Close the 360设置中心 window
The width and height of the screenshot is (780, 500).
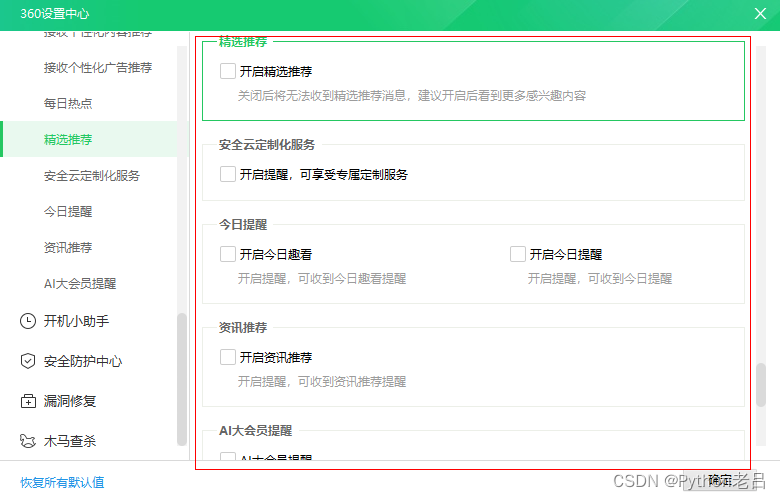click(x=760, y=13)
